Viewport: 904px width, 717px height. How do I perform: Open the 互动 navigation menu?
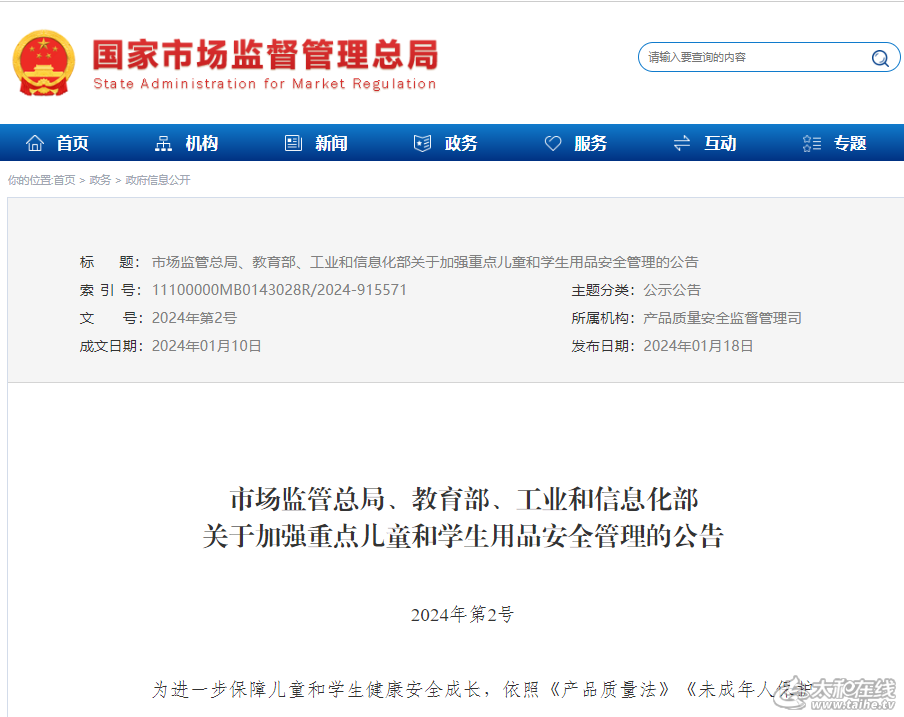[721, 143]
